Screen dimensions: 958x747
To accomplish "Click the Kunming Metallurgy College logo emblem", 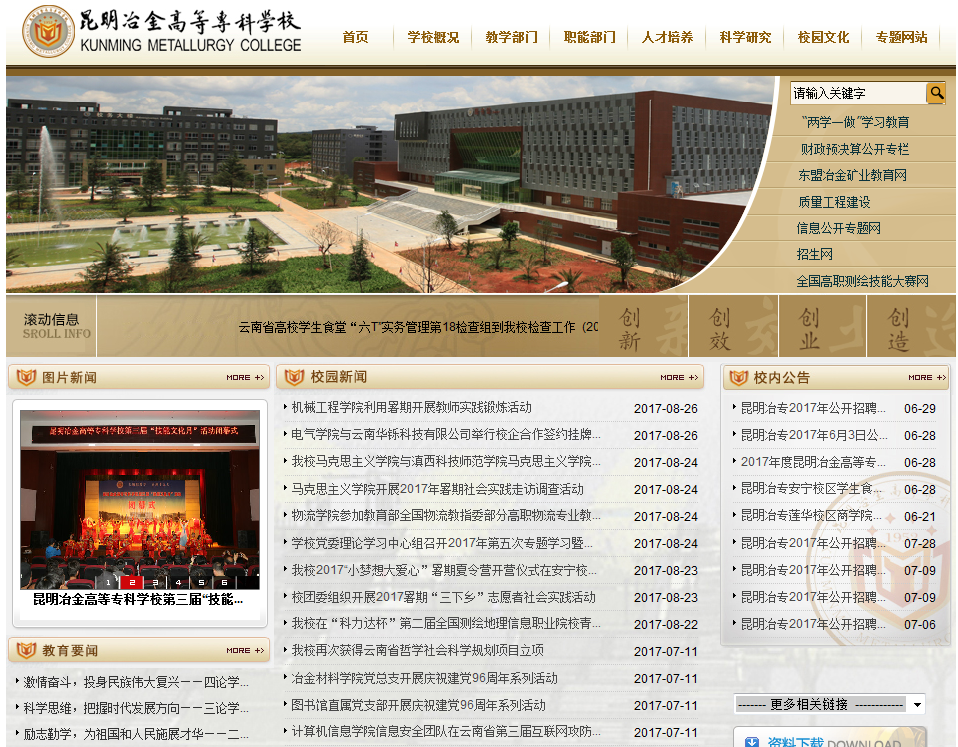I will coord(41,33).
